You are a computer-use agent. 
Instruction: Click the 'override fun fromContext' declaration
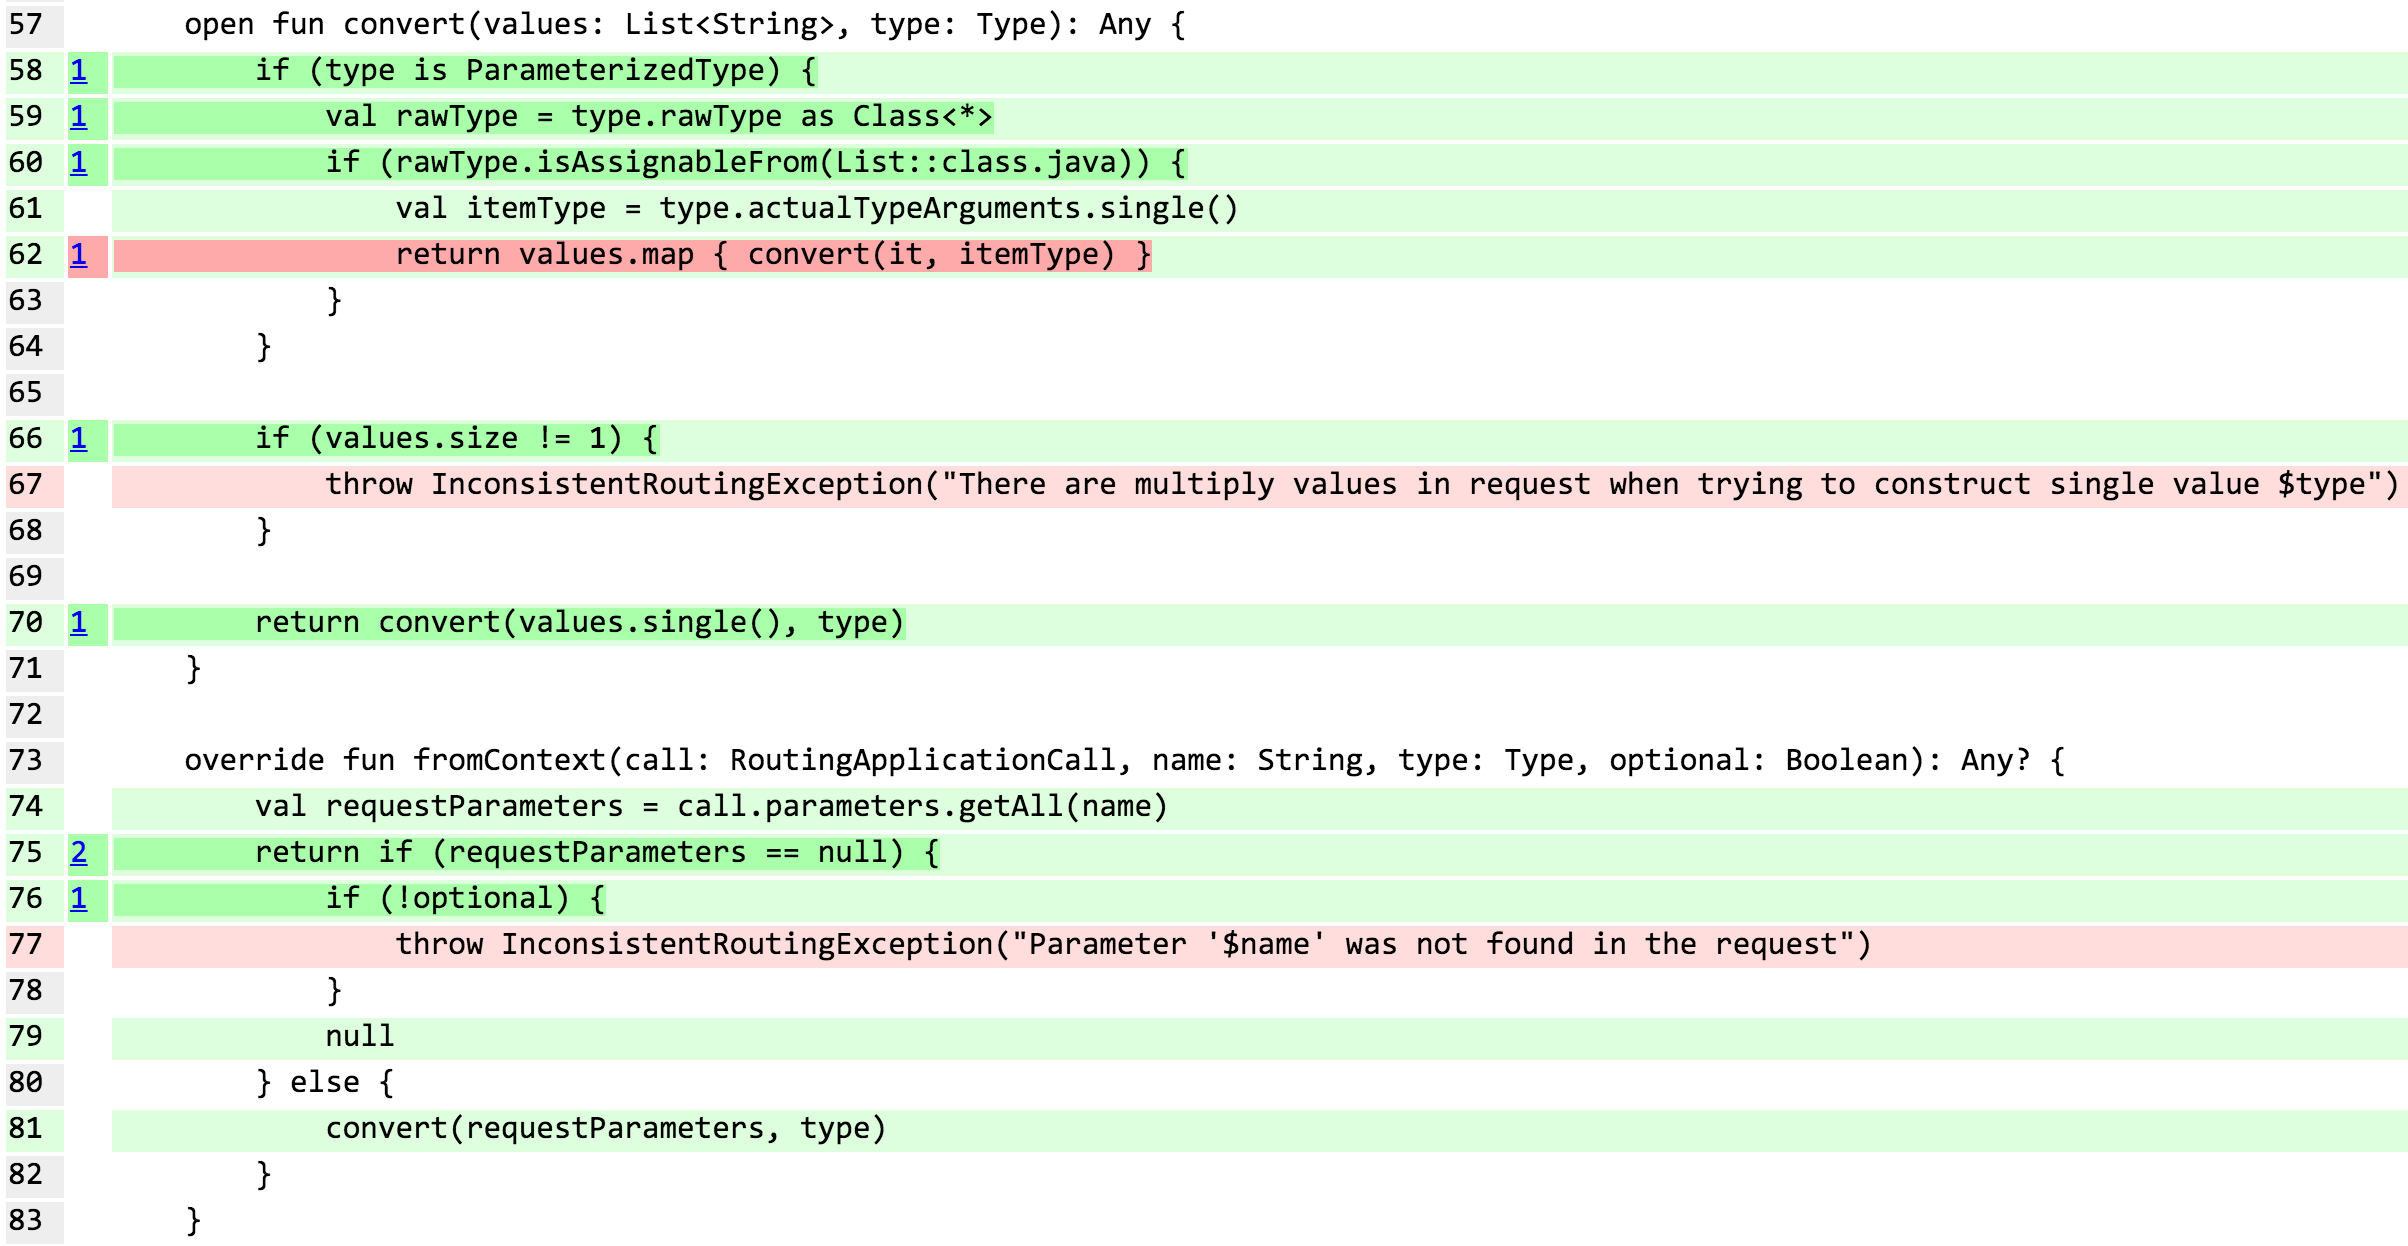pyautogui.click(x=1125, y=761)
